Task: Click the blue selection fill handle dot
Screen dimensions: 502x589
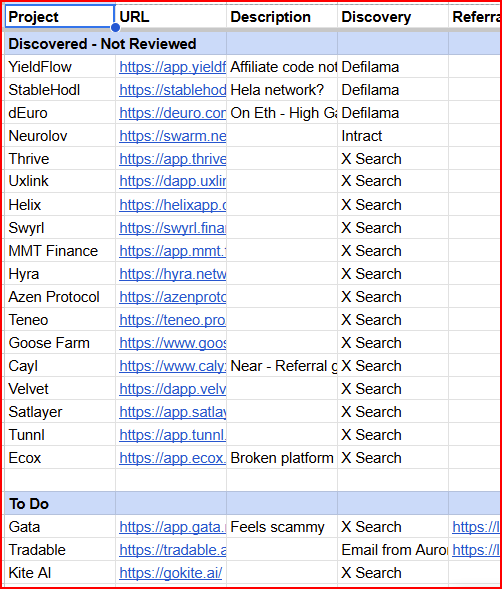Action: pos(115,27)
